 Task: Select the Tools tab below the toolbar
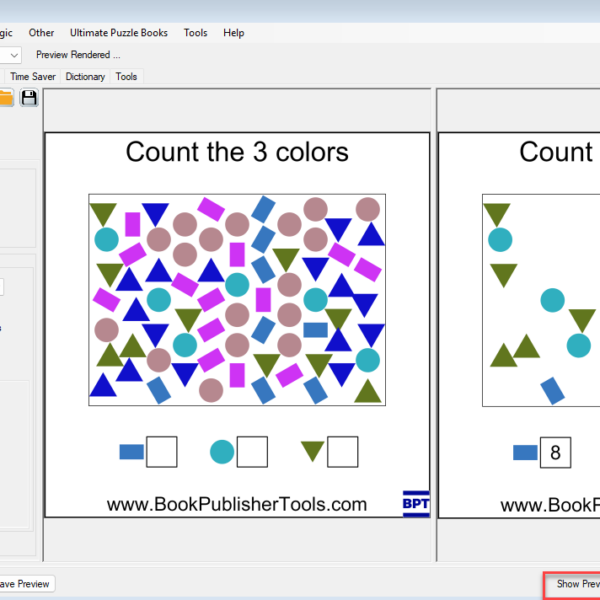pos(126,76)
